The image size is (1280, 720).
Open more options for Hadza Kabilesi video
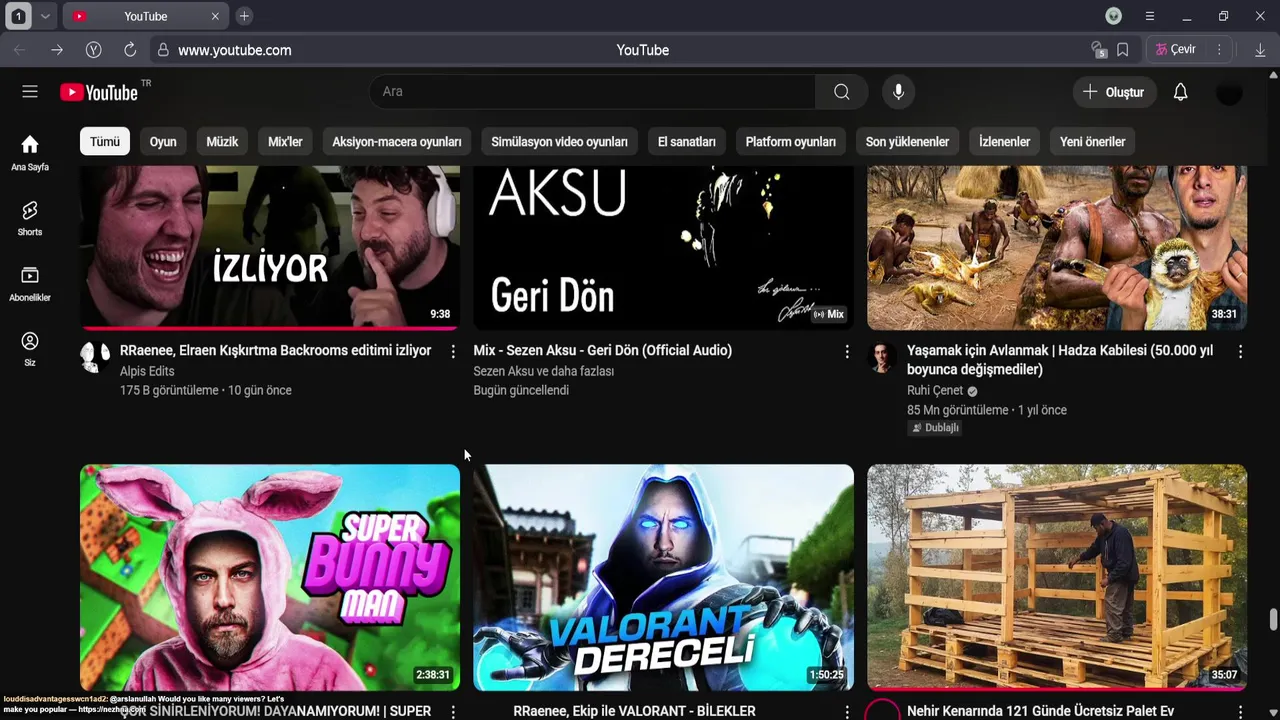[x=1240, y=351]
